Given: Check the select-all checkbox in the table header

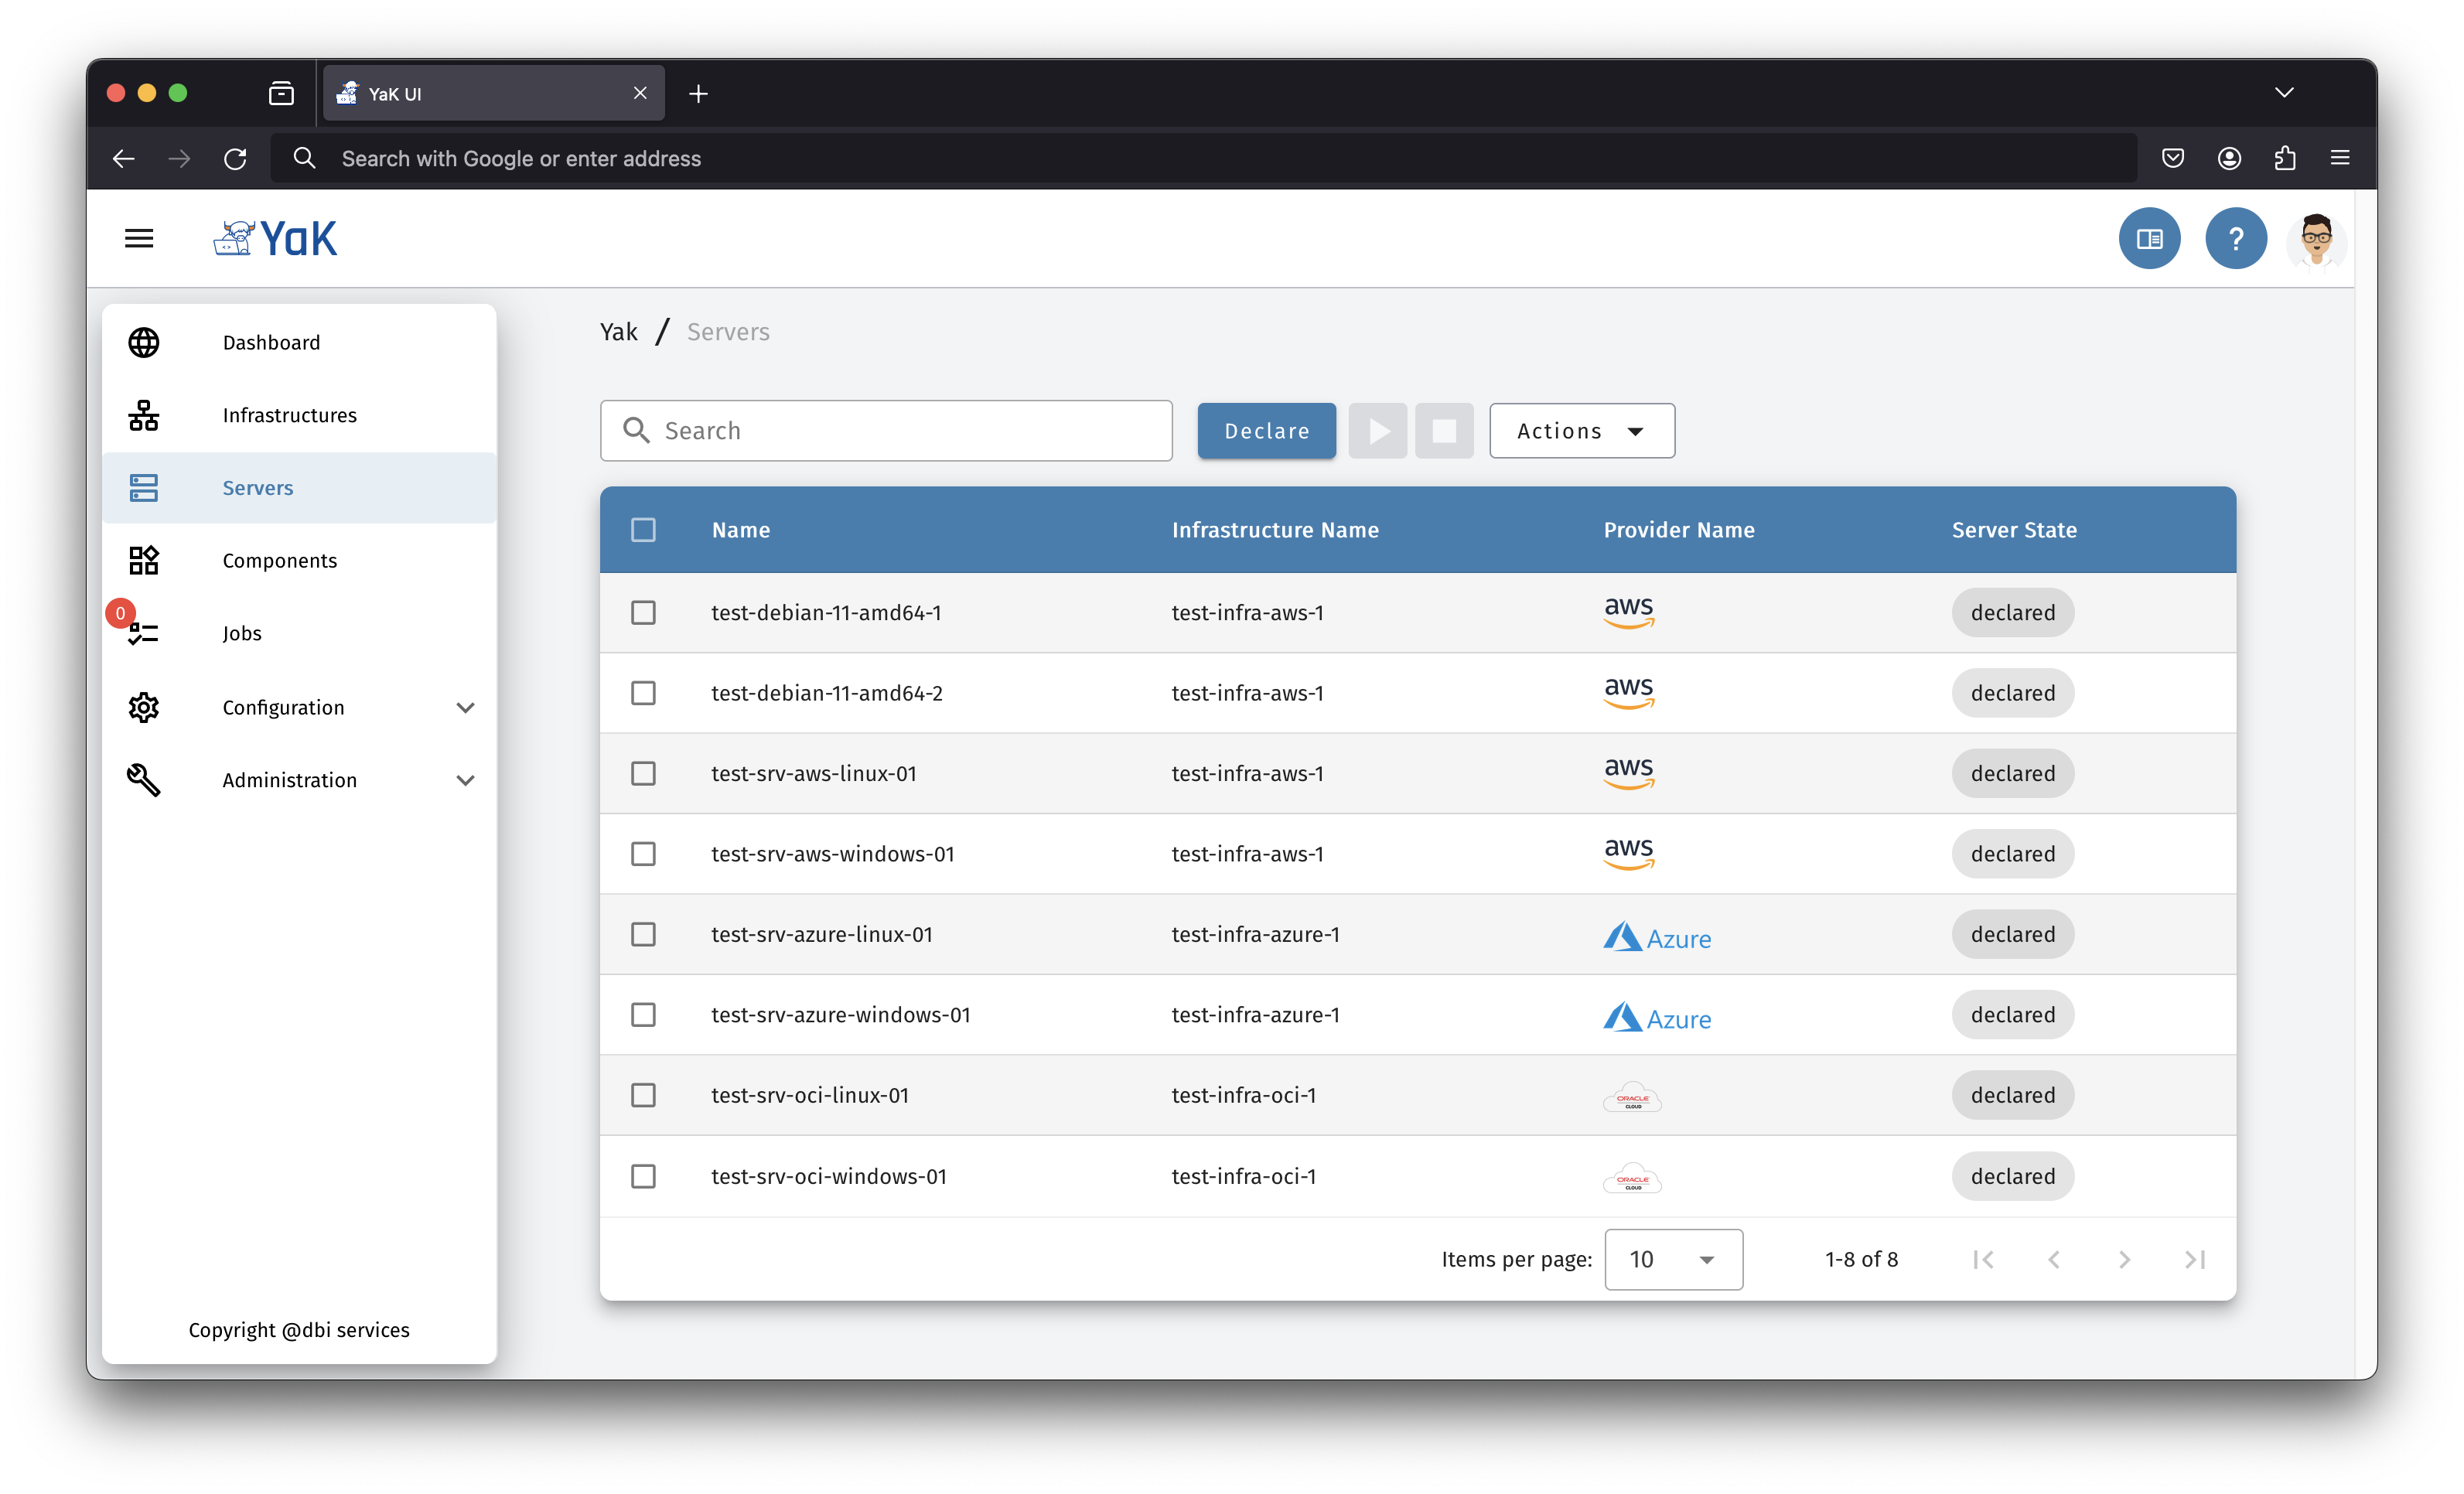Looking at the screenshot, I should 643,530.
